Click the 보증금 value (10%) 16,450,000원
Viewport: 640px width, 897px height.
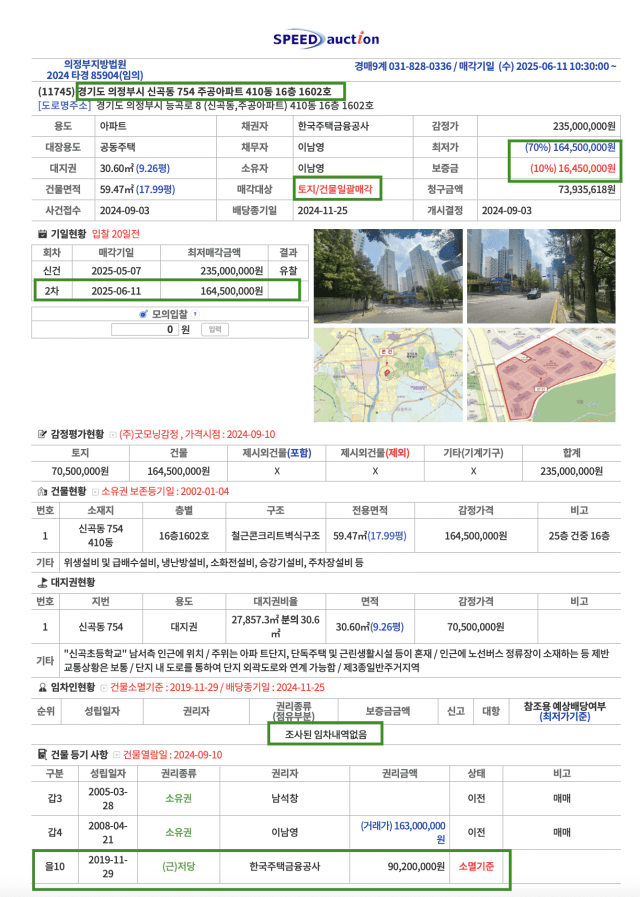point(573,168)
